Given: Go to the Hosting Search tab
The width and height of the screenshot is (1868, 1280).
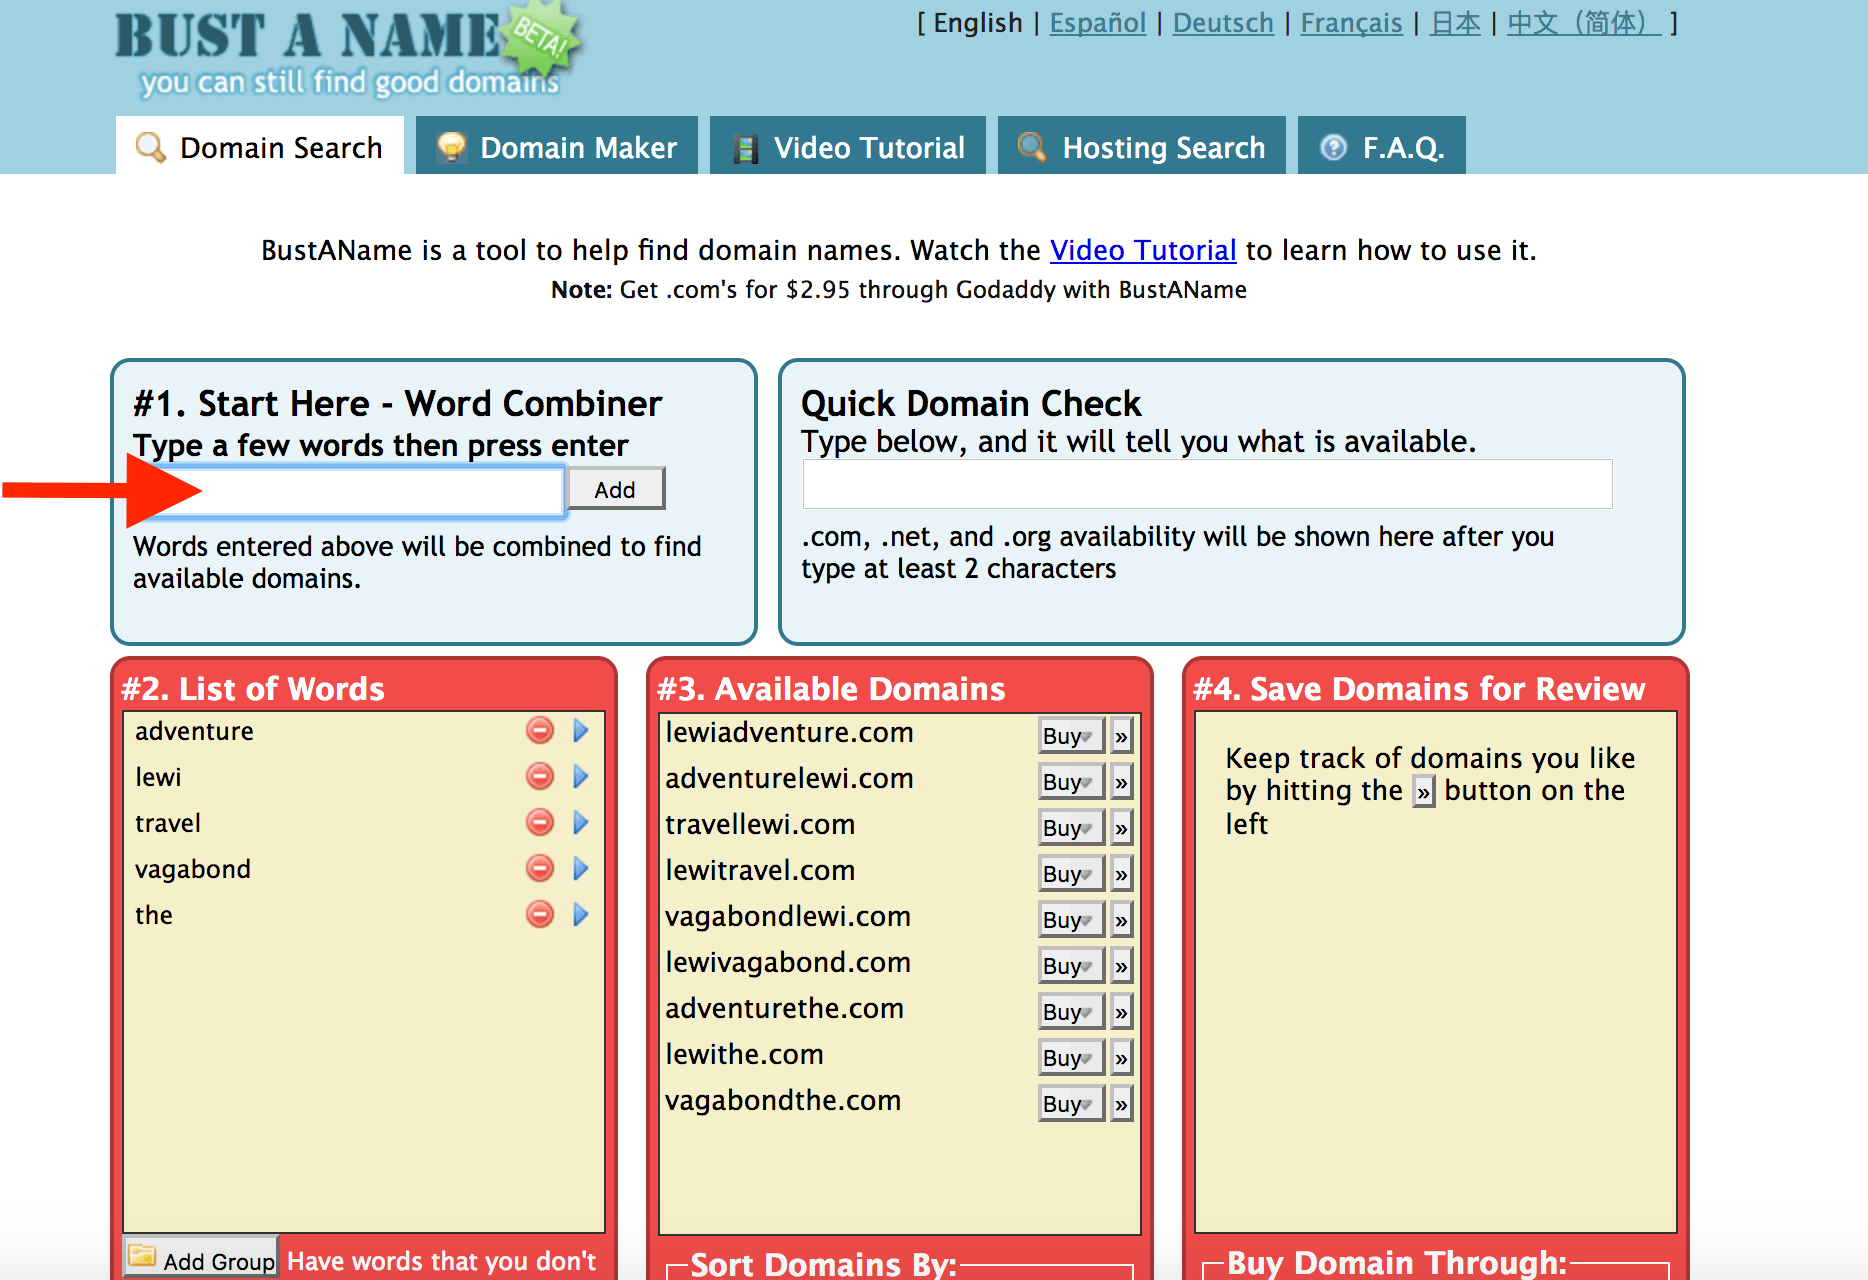Looking at the screenshot, I should tap(1142, 146).
